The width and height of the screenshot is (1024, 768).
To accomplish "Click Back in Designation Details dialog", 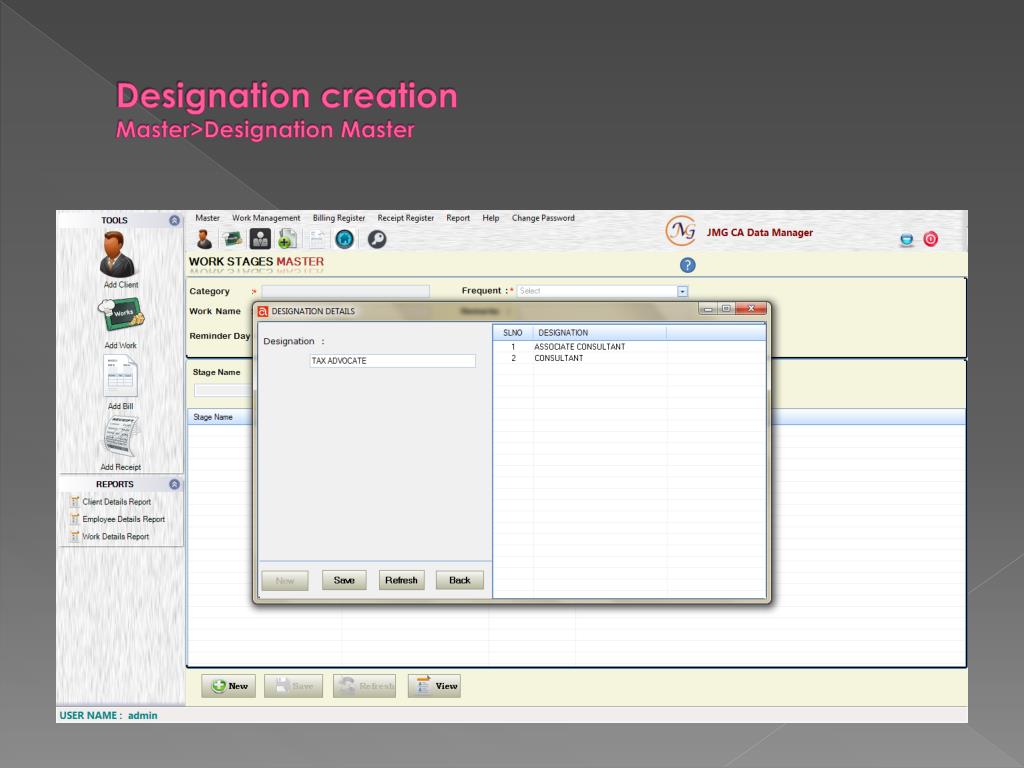I will click(460, 580).
